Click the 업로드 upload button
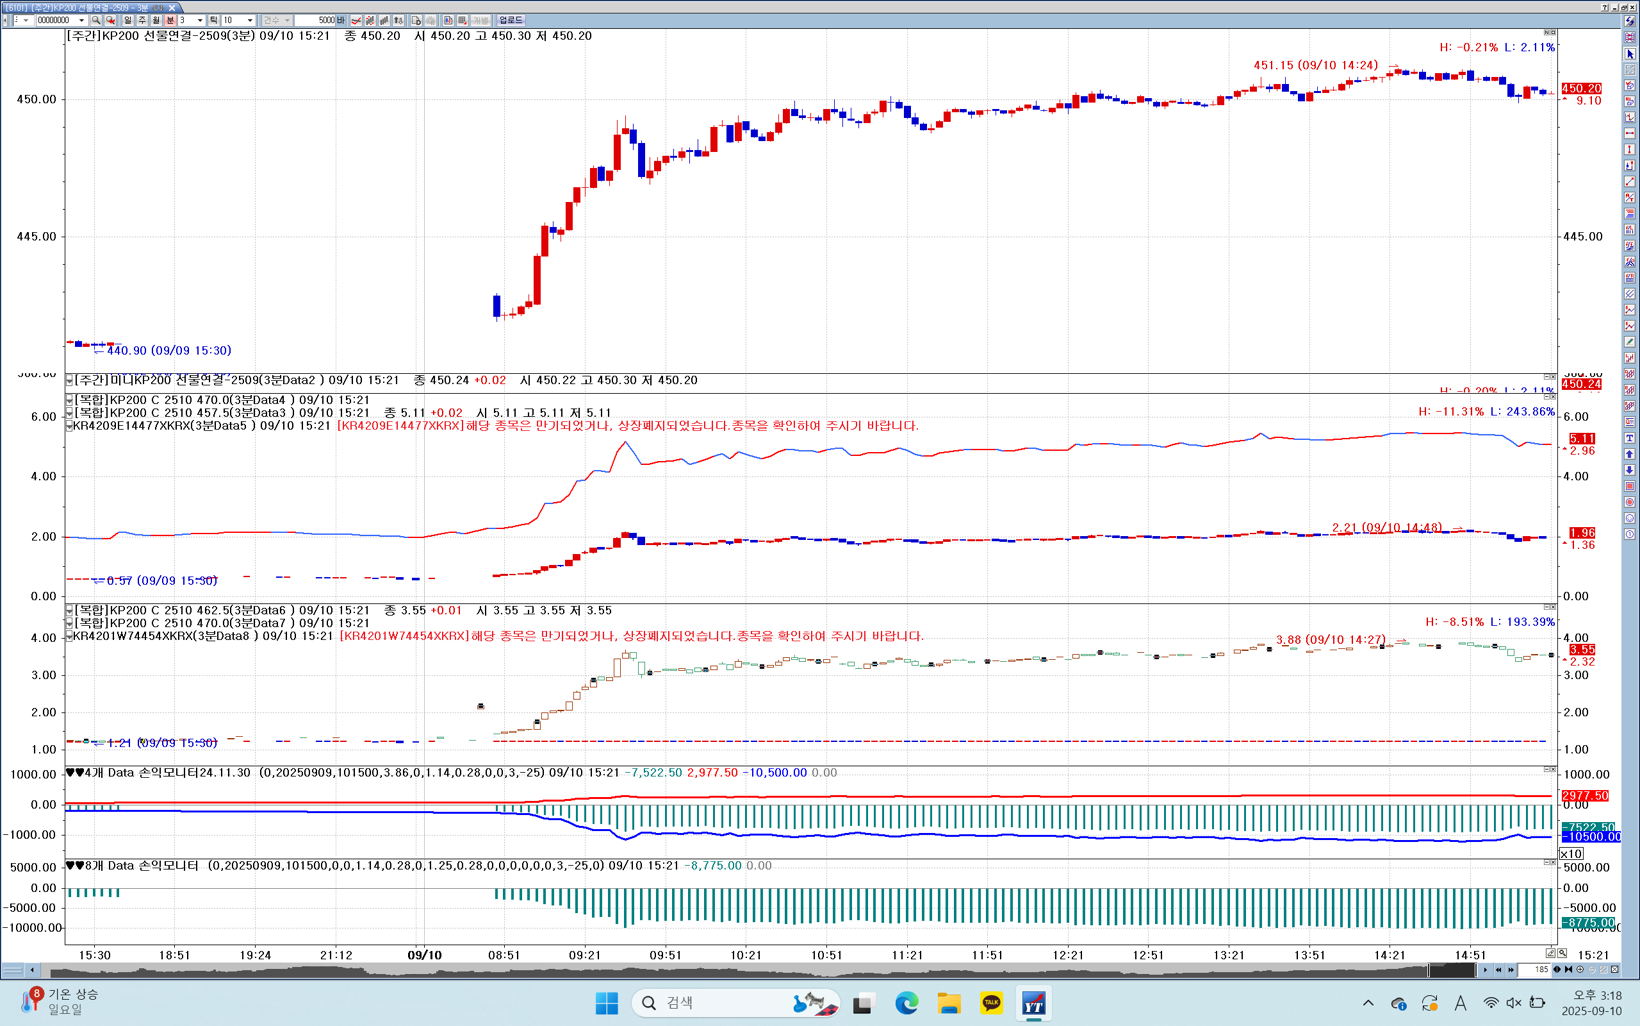This screenshot has height=1026, width=1640. click(510, 20)
